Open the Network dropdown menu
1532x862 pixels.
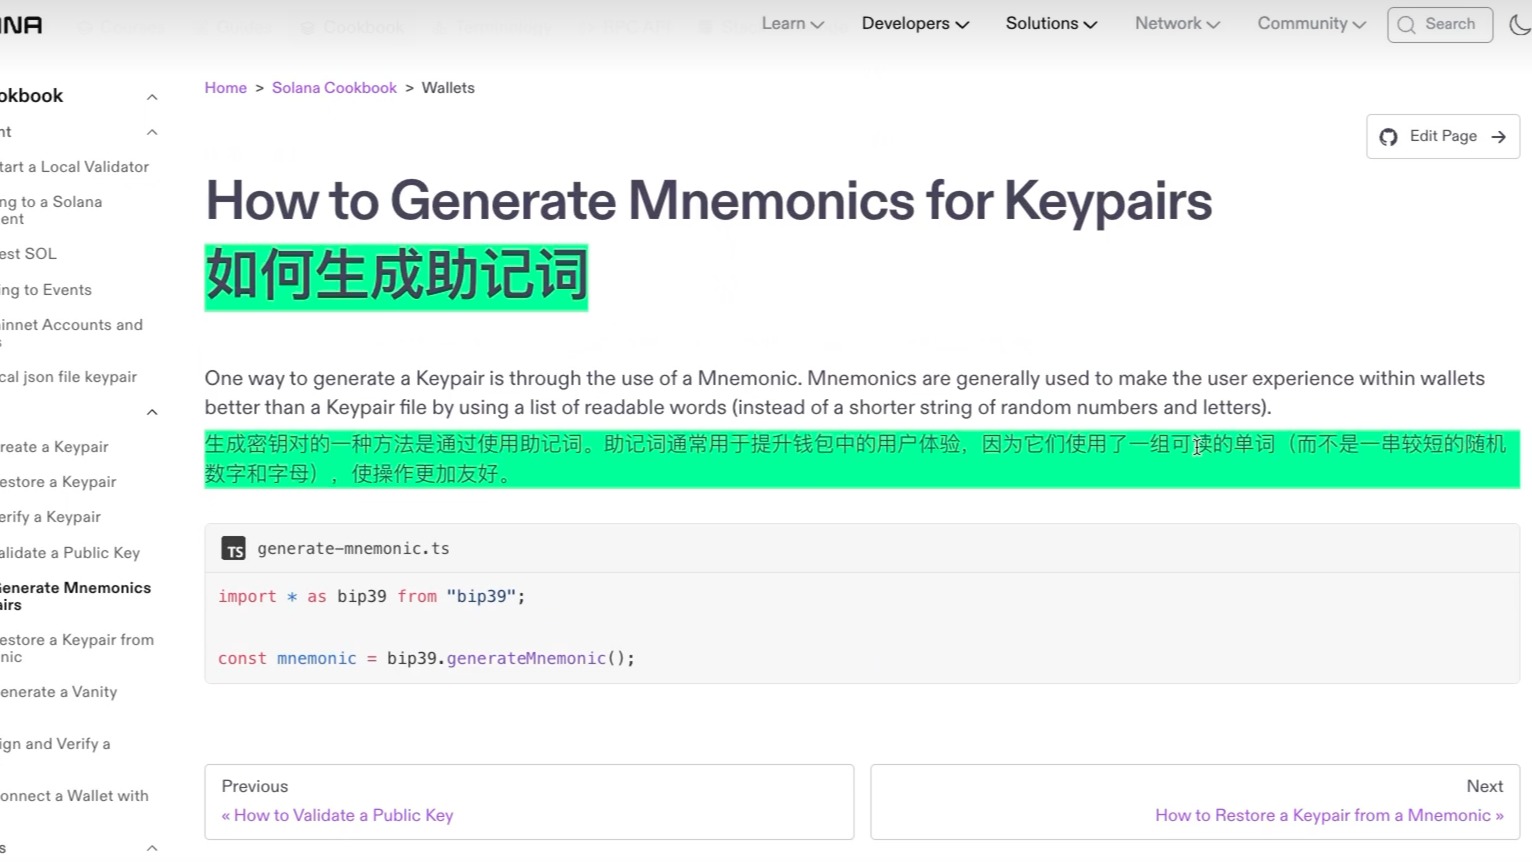pos(1177,24)
